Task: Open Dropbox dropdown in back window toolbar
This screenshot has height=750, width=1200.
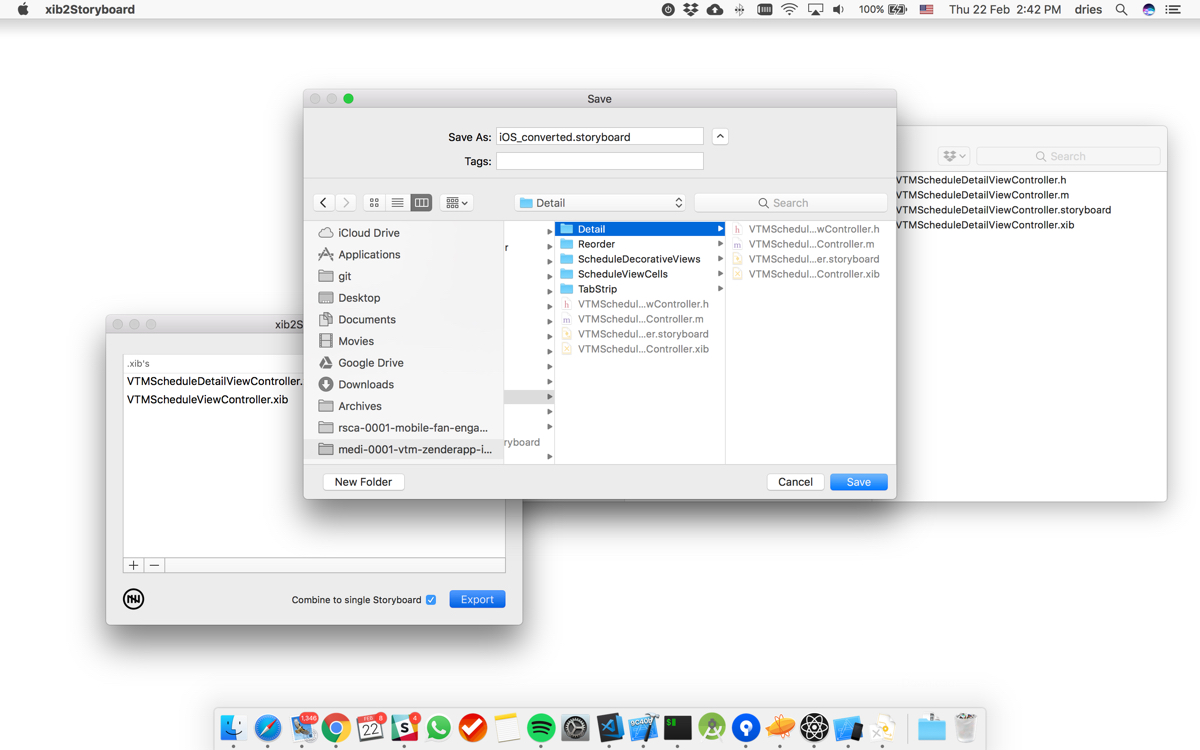Action: pyautogui.click(x=954, y=156)
